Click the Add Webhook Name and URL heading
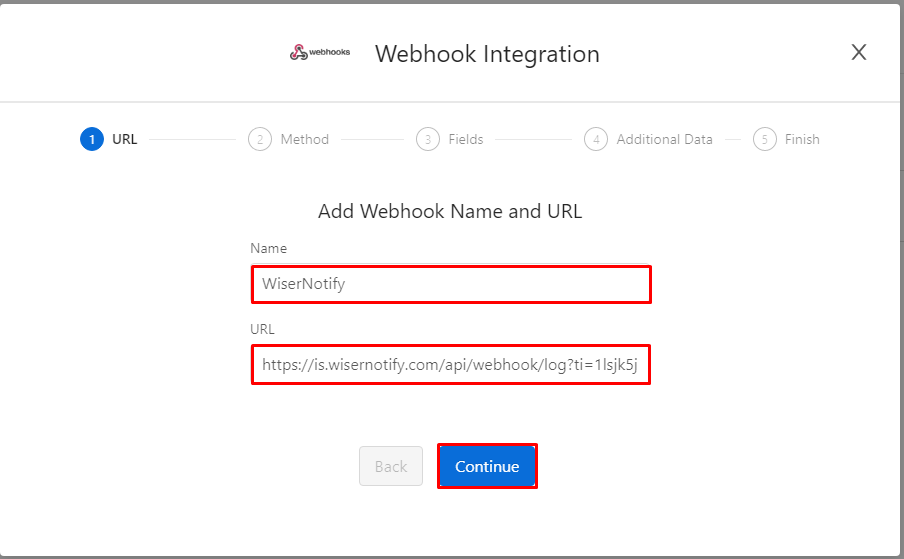This screenshot has width=904, height=559. point(450,211)
